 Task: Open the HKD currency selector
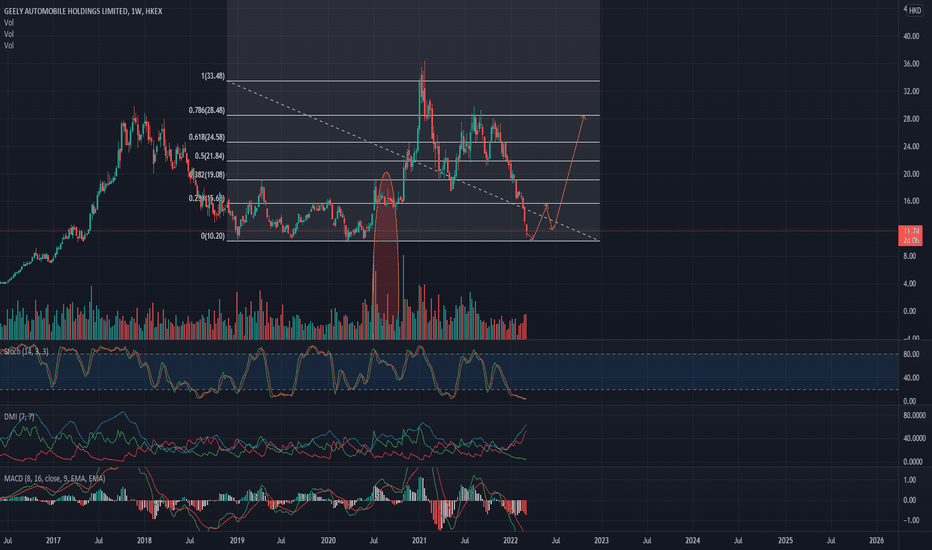[915, 11]
